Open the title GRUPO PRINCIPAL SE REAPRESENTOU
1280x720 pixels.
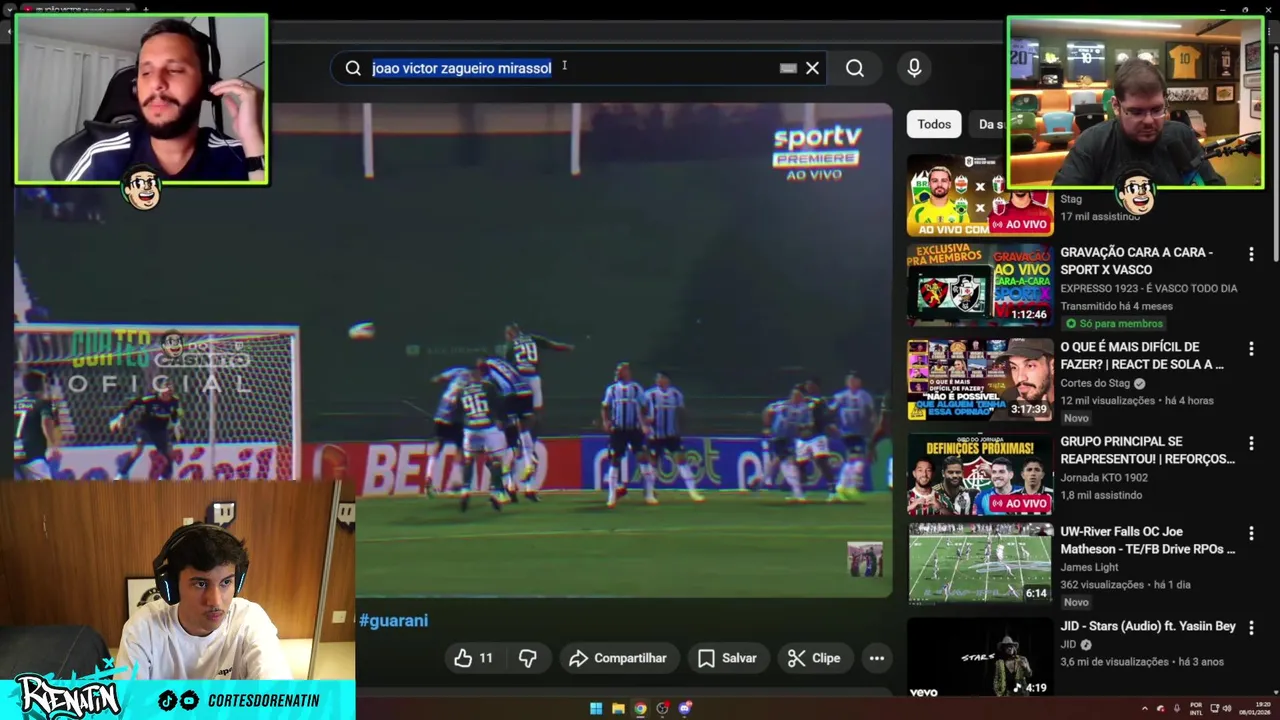(1147, 450)
